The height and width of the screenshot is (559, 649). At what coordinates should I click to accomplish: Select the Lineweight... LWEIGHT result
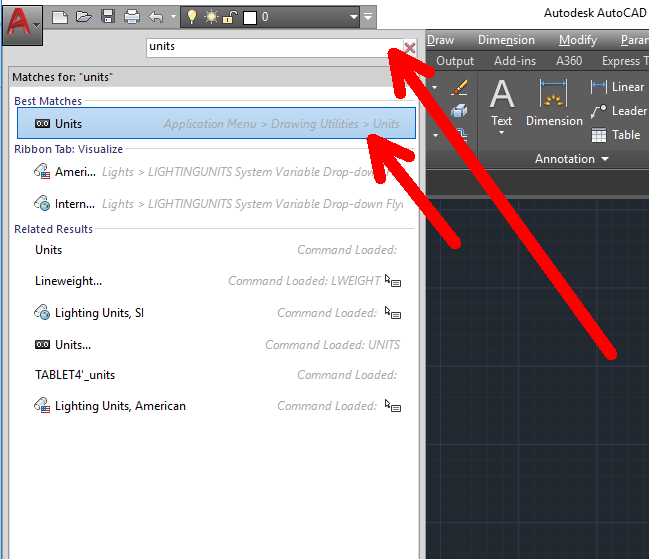tap(216, 281)
